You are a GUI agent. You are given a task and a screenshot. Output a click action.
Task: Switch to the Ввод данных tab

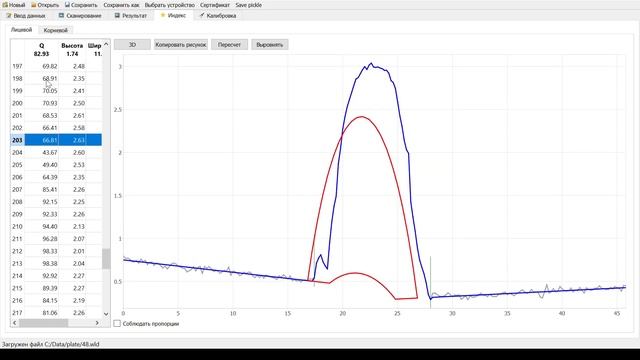(x=26, y=16)
